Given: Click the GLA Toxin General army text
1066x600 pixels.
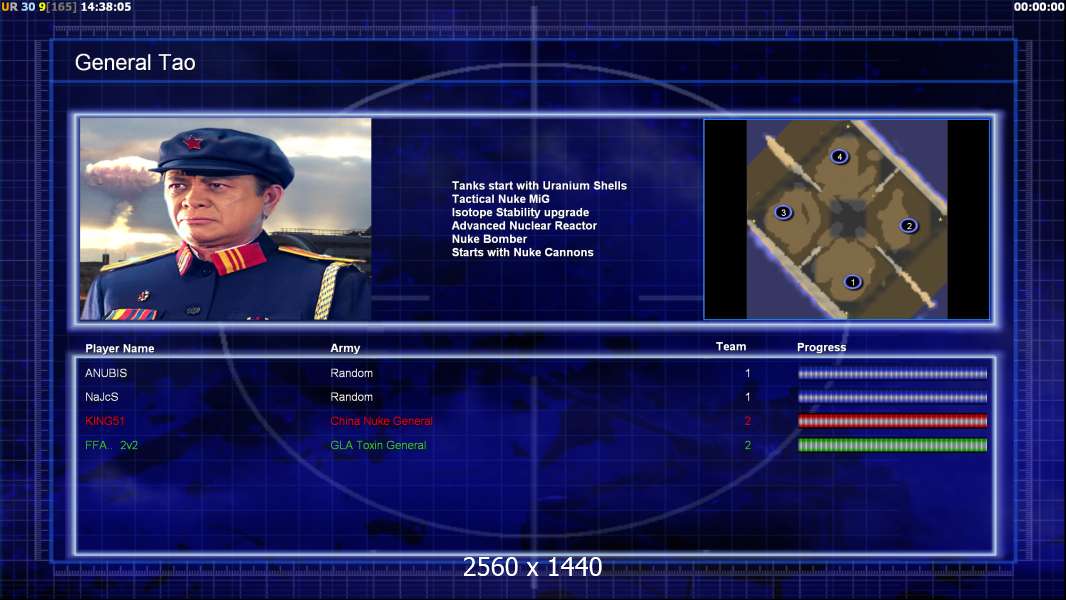Looking at the screenshot, I should (378, 445).
